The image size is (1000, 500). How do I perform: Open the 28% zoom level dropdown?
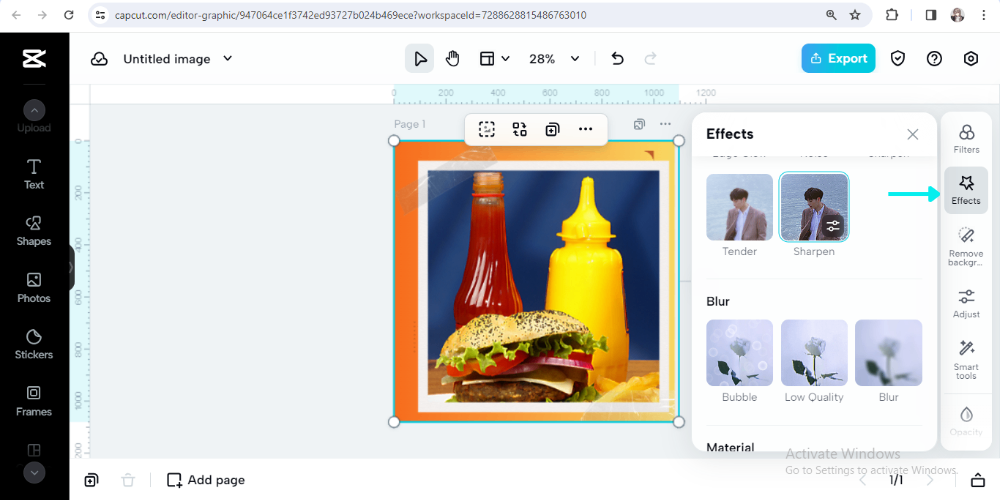coord(554,59)
